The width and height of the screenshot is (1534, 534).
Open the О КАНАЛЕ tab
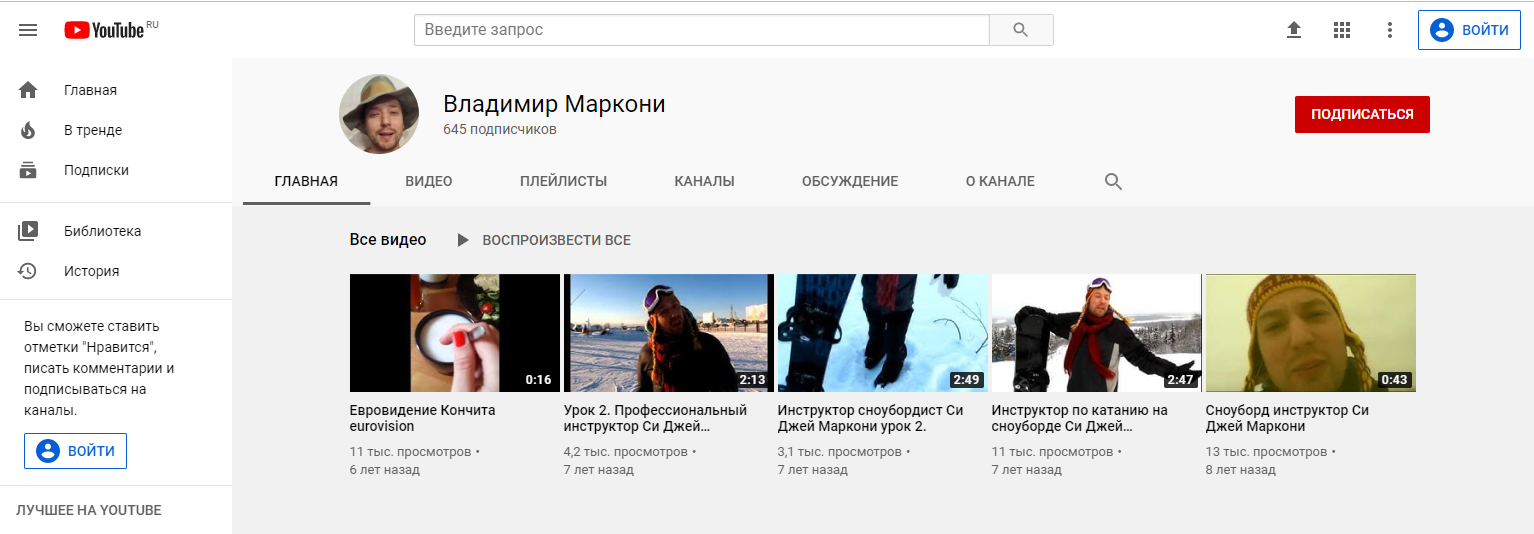coord(1000,182)
